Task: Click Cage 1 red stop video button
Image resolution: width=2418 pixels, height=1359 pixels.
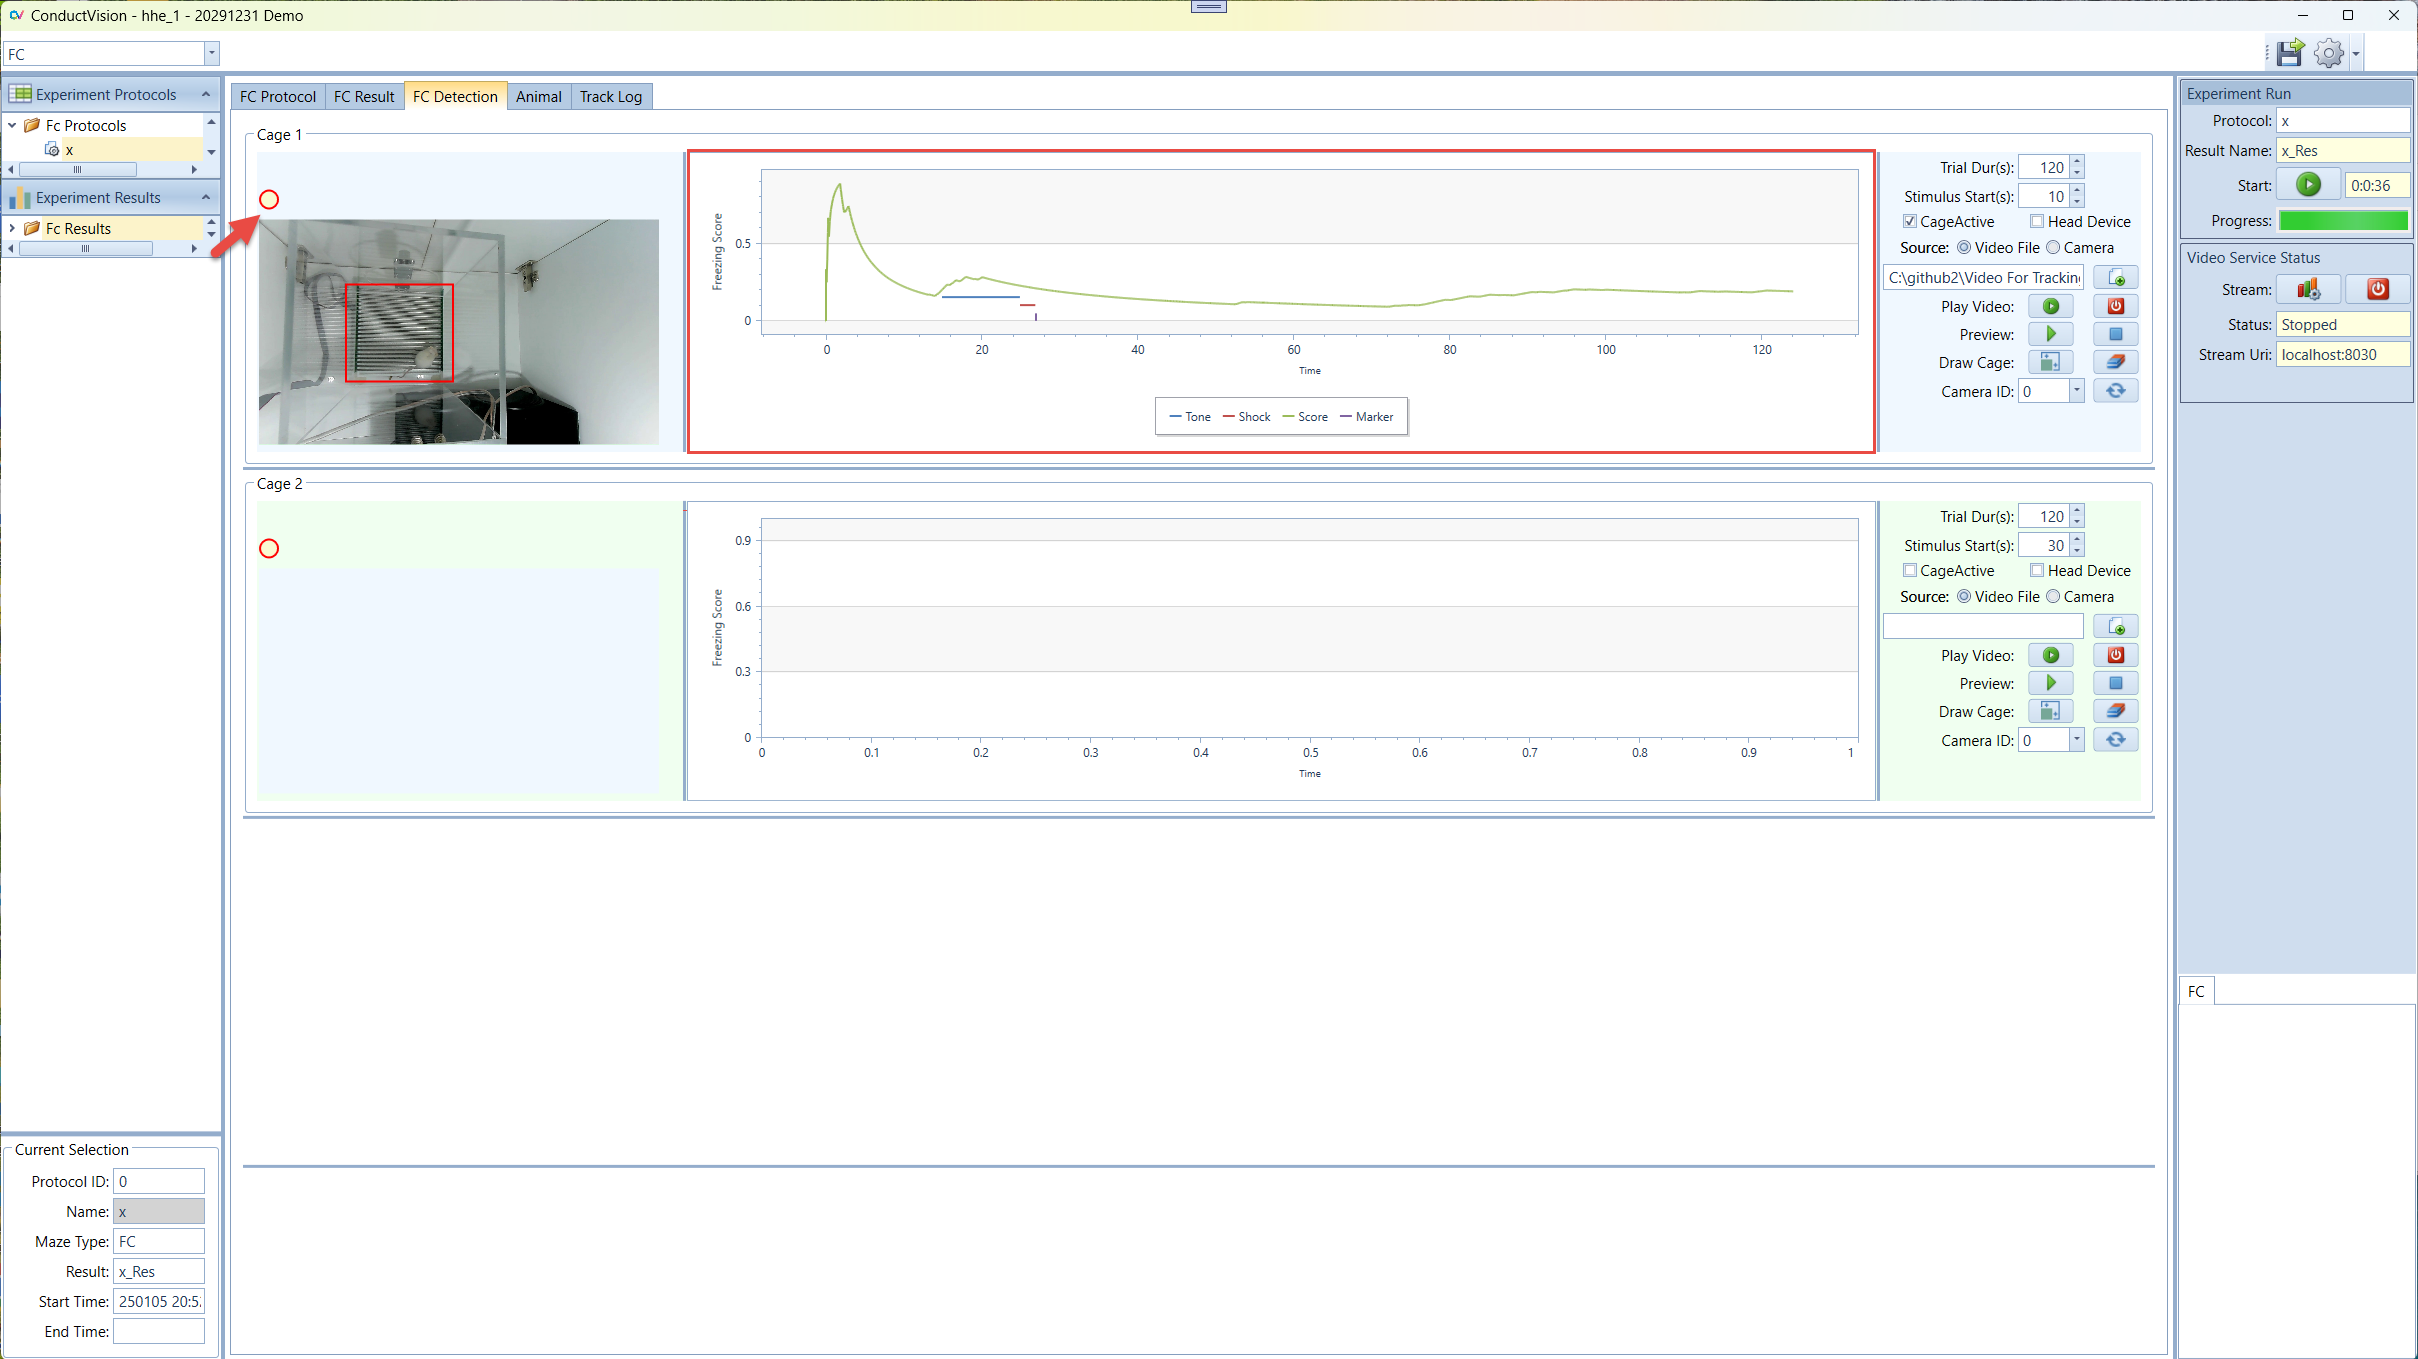Action: point(2115,307)
